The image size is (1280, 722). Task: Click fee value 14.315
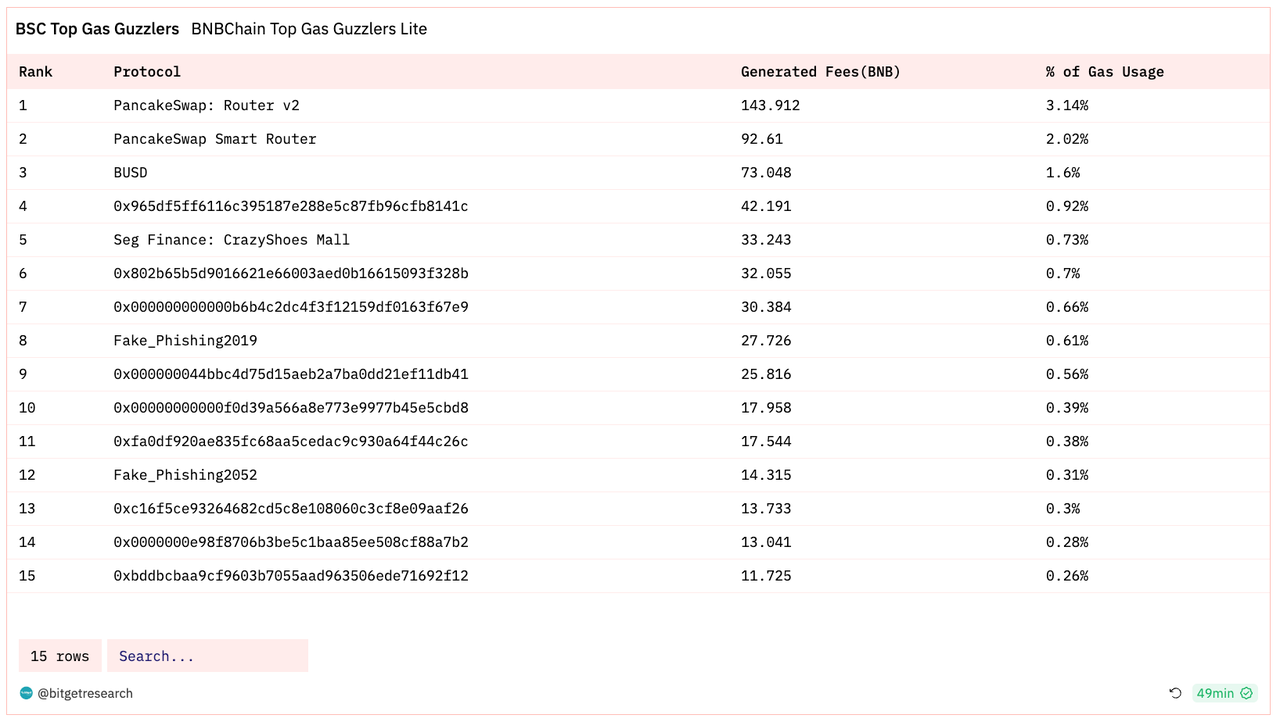[766, 475]
